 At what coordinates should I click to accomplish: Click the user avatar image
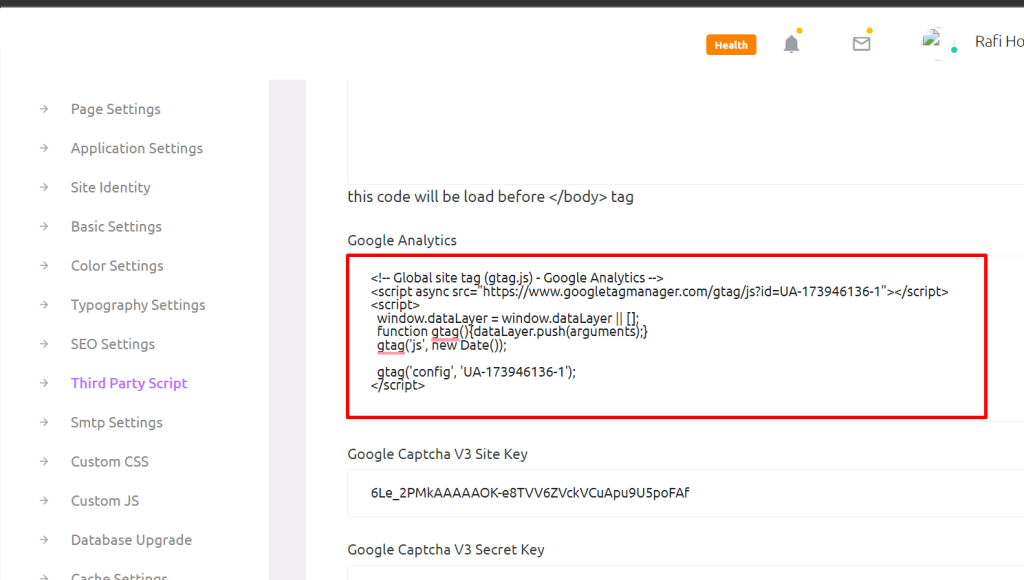pyautogui.click(x=931, y=40)
